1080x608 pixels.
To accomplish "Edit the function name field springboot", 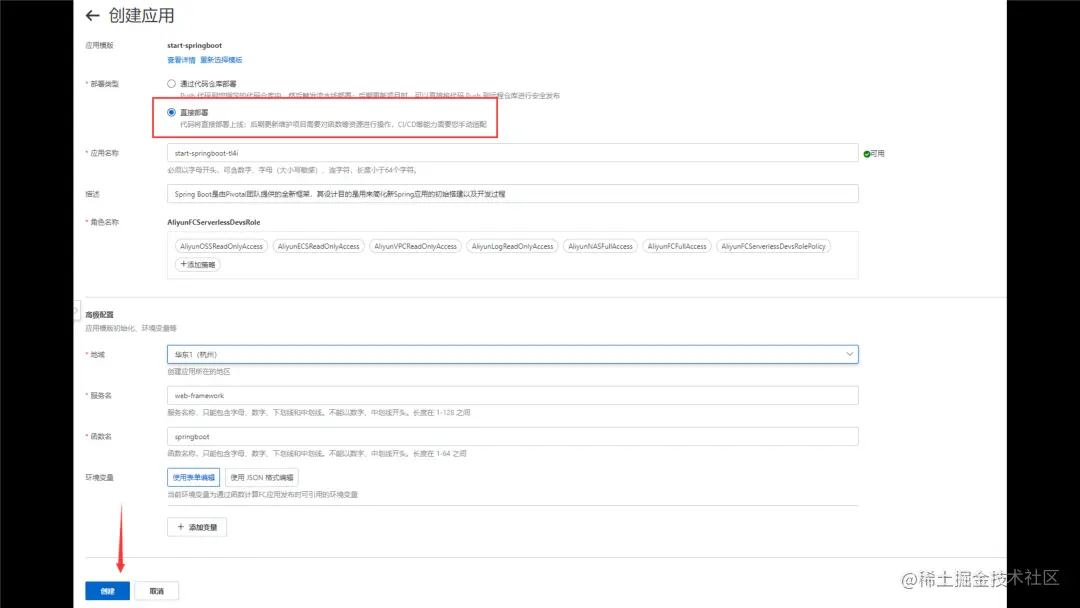I will 512,437.
